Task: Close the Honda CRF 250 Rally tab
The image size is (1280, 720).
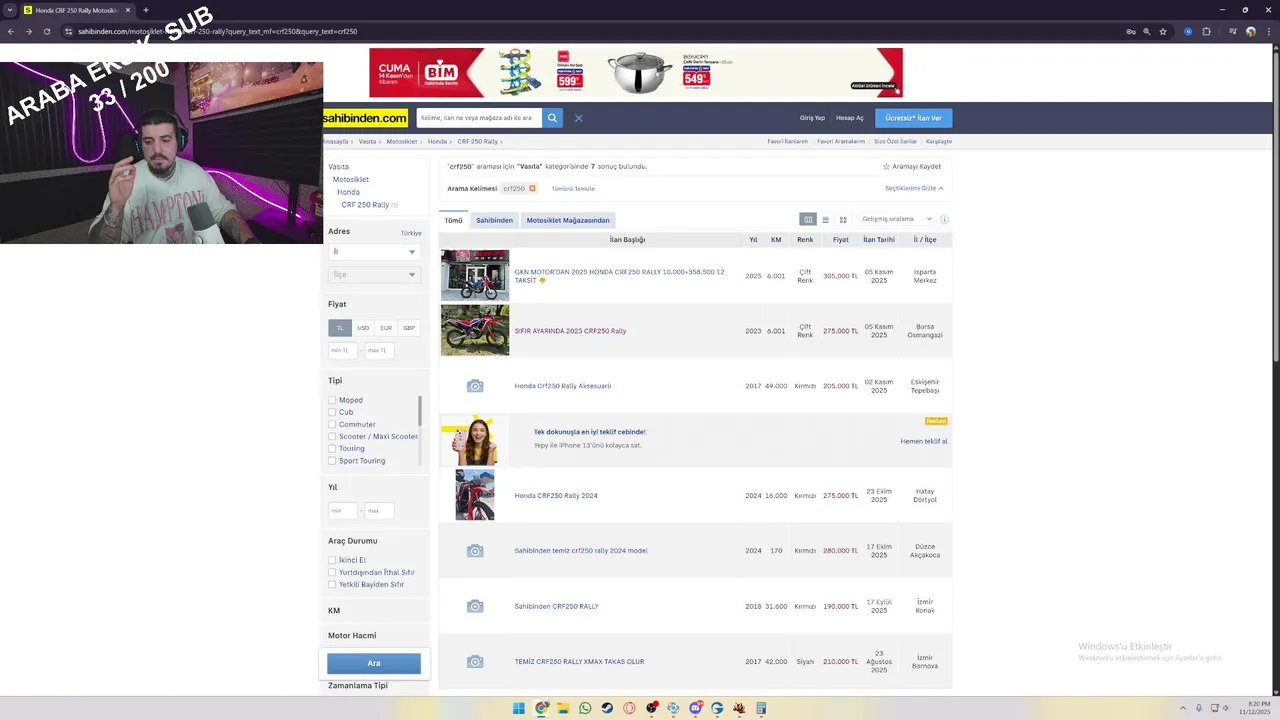Action: coord(128,10)
